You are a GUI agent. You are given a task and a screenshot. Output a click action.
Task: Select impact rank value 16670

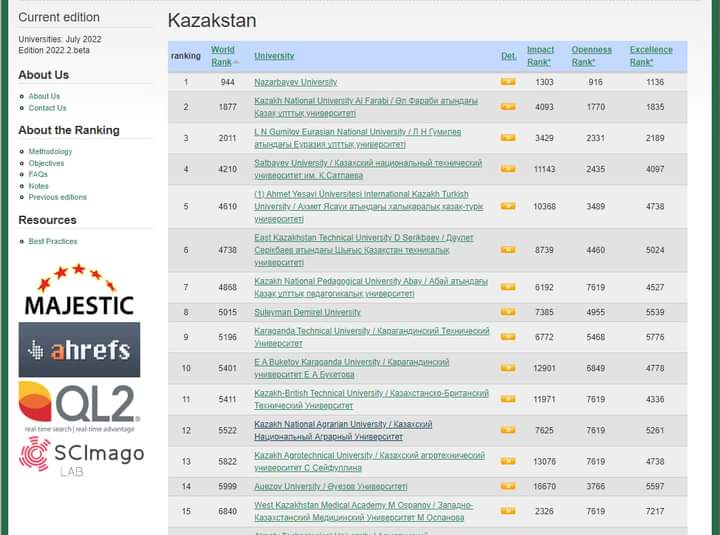point(544,486)
